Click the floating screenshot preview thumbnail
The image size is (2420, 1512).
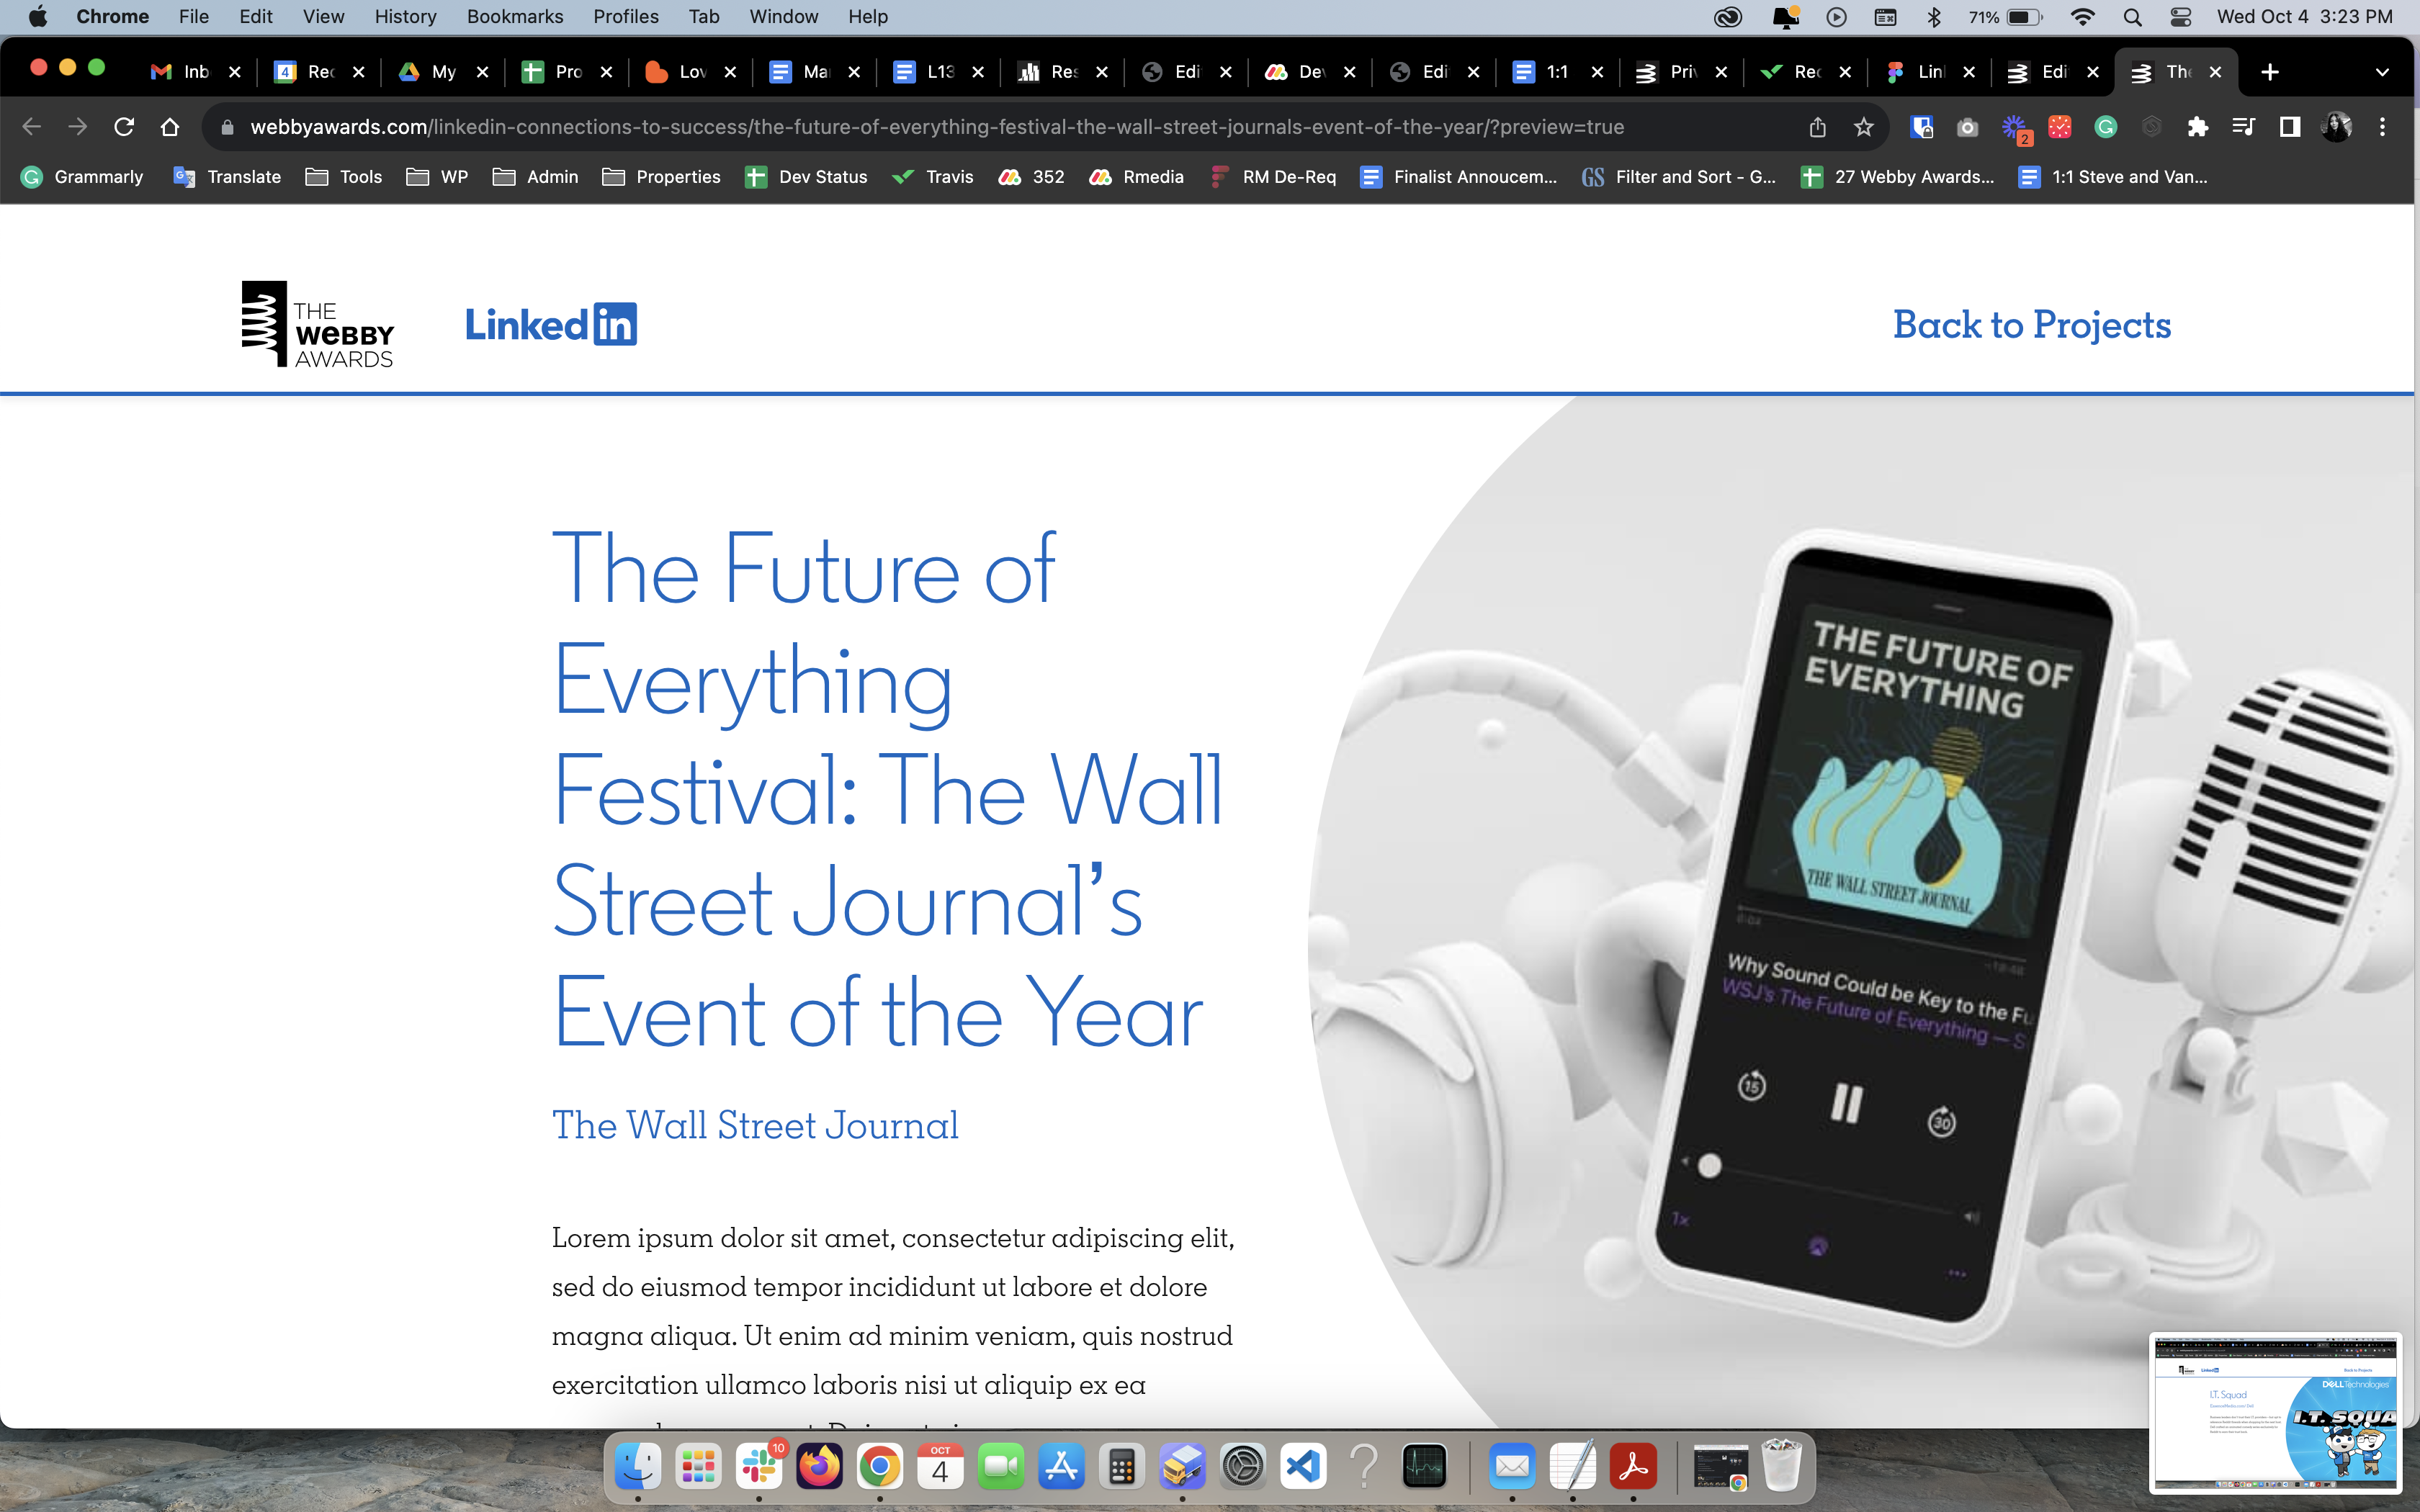(x=2275, y=1412)
